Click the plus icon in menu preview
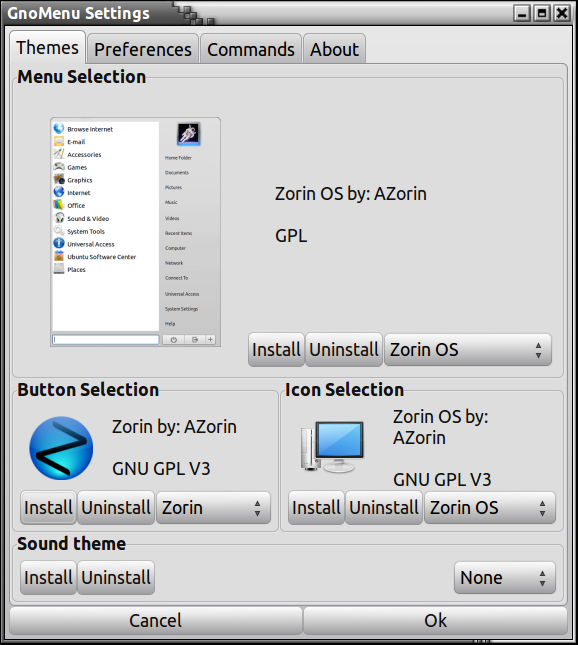This screenshot has width=578, height=645. click(210, 339)
